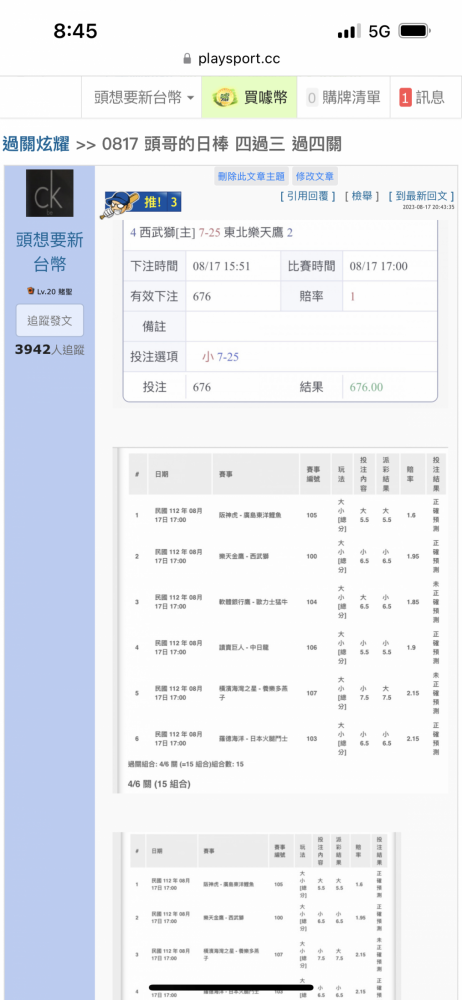Viewport: 462px width, 1000px height.
Task: Tap the red unread message badge
Action: pos(405,98)
